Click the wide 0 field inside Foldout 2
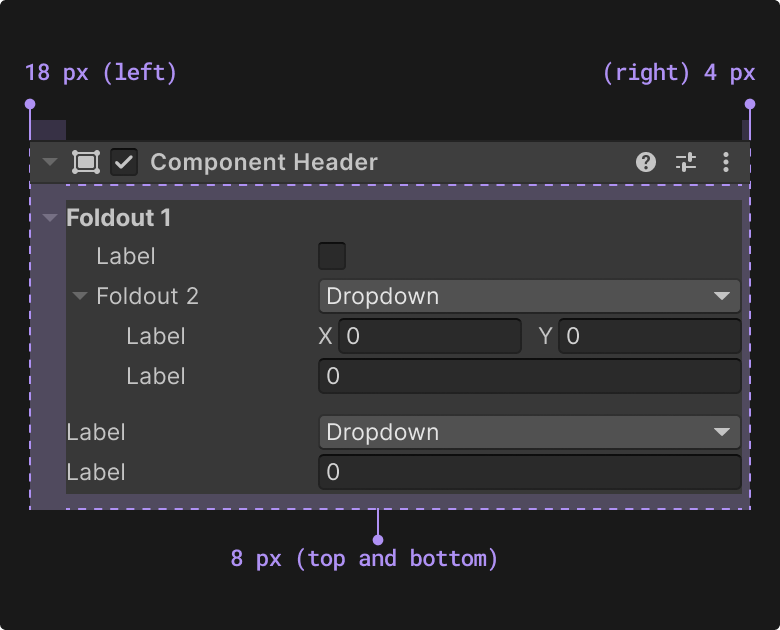This screenshot has height=630, width=780. pyautogui.click(x=530, y=376)
